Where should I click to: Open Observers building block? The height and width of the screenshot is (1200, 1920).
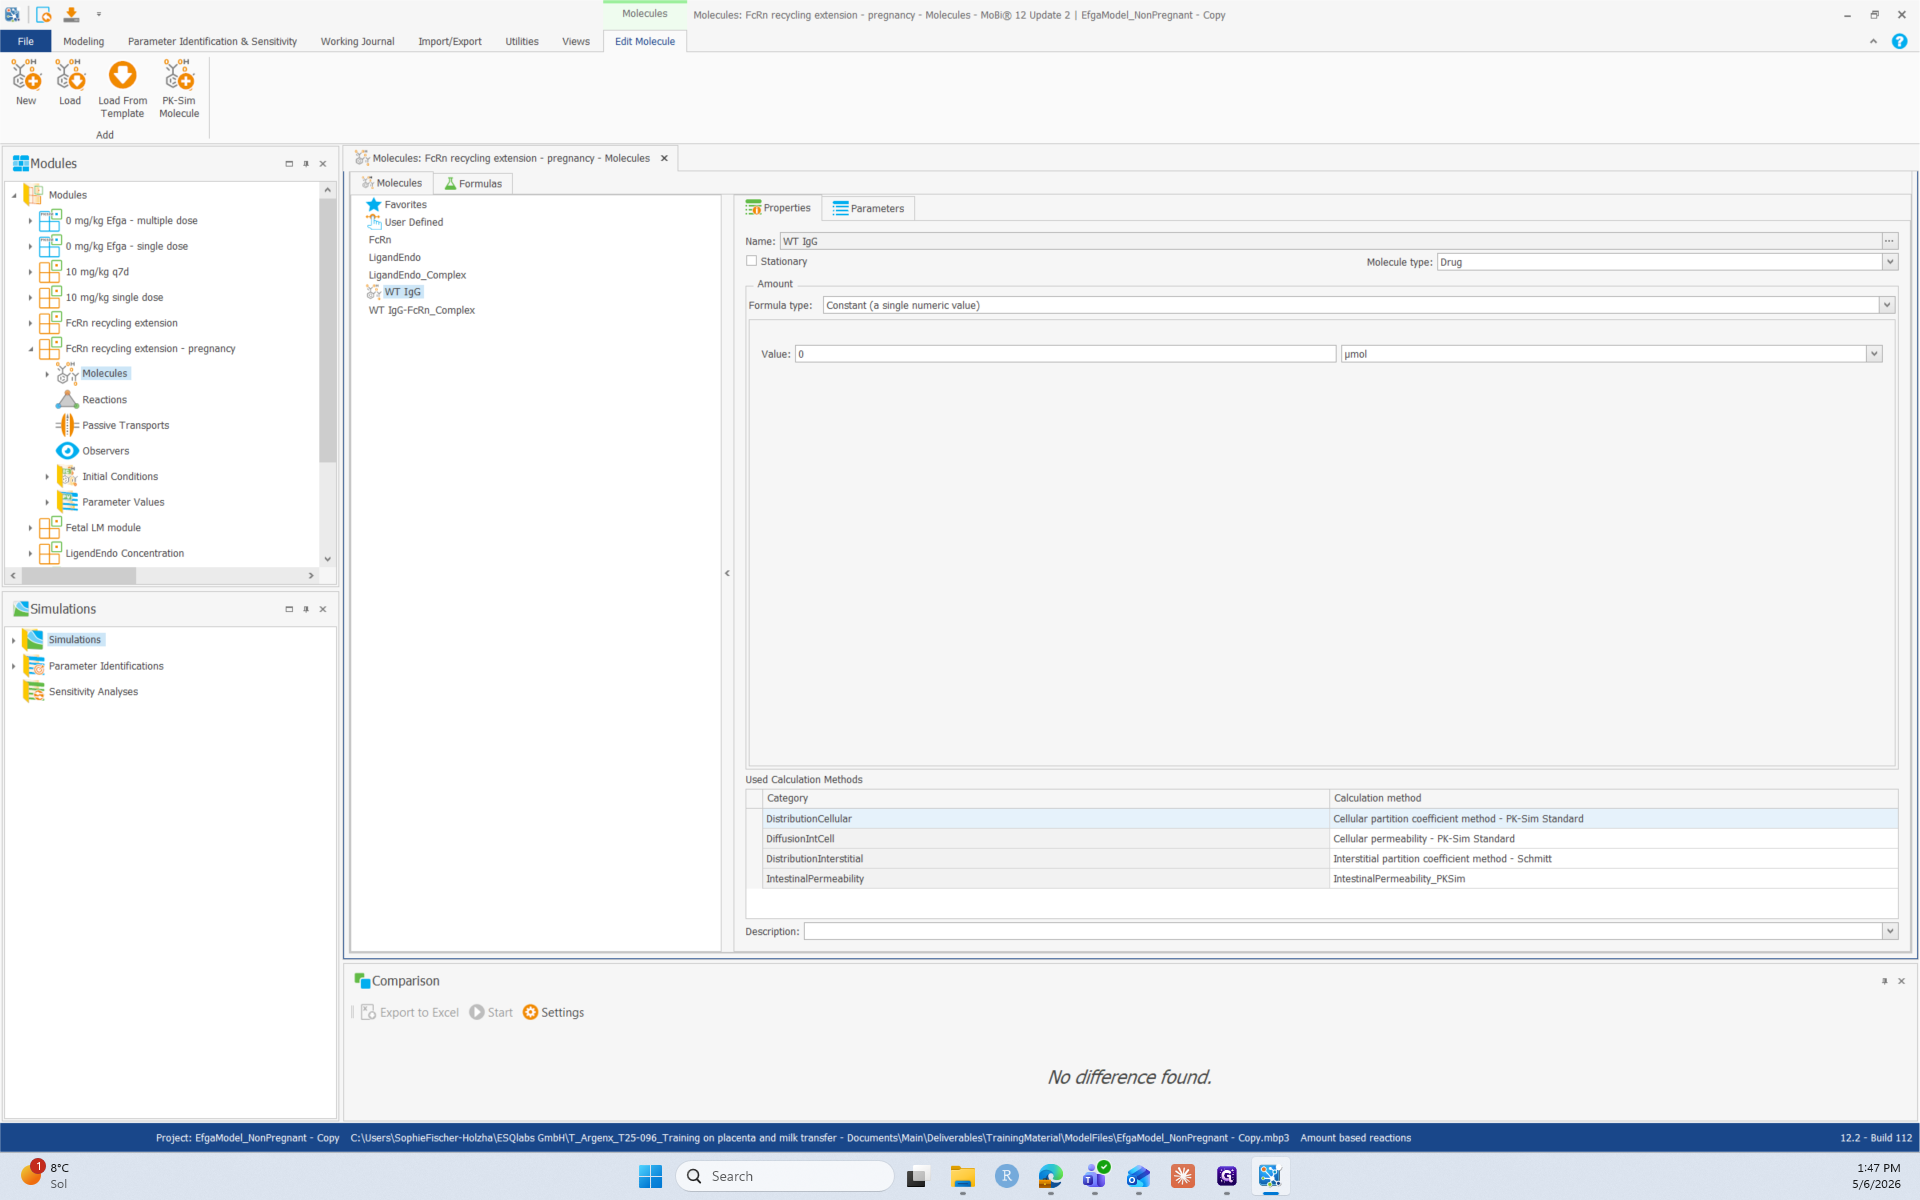(105, 451)
